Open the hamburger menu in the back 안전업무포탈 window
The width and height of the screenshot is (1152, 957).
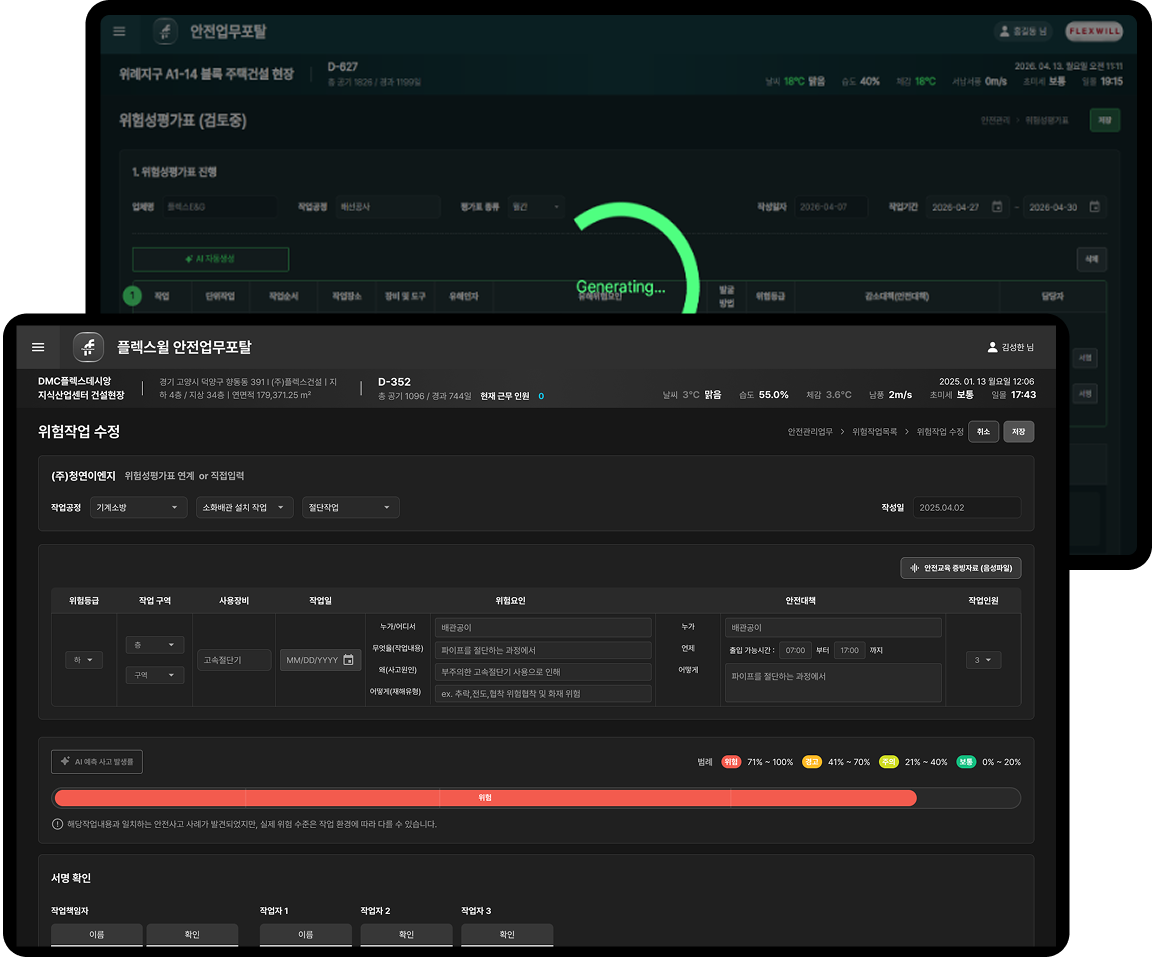pos(119,32)
